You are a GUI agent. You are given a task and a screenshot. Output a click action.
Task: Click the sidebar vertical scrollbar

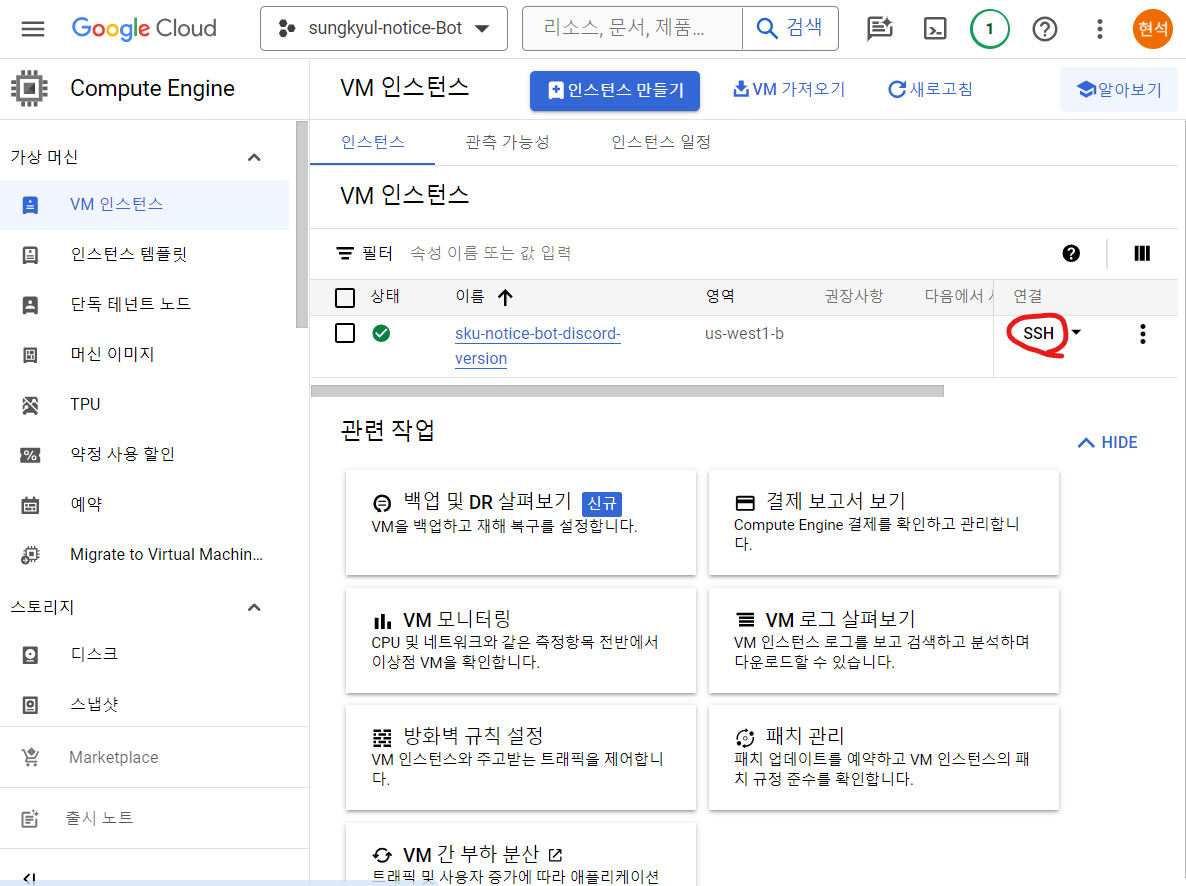click(x=302, y=225)
